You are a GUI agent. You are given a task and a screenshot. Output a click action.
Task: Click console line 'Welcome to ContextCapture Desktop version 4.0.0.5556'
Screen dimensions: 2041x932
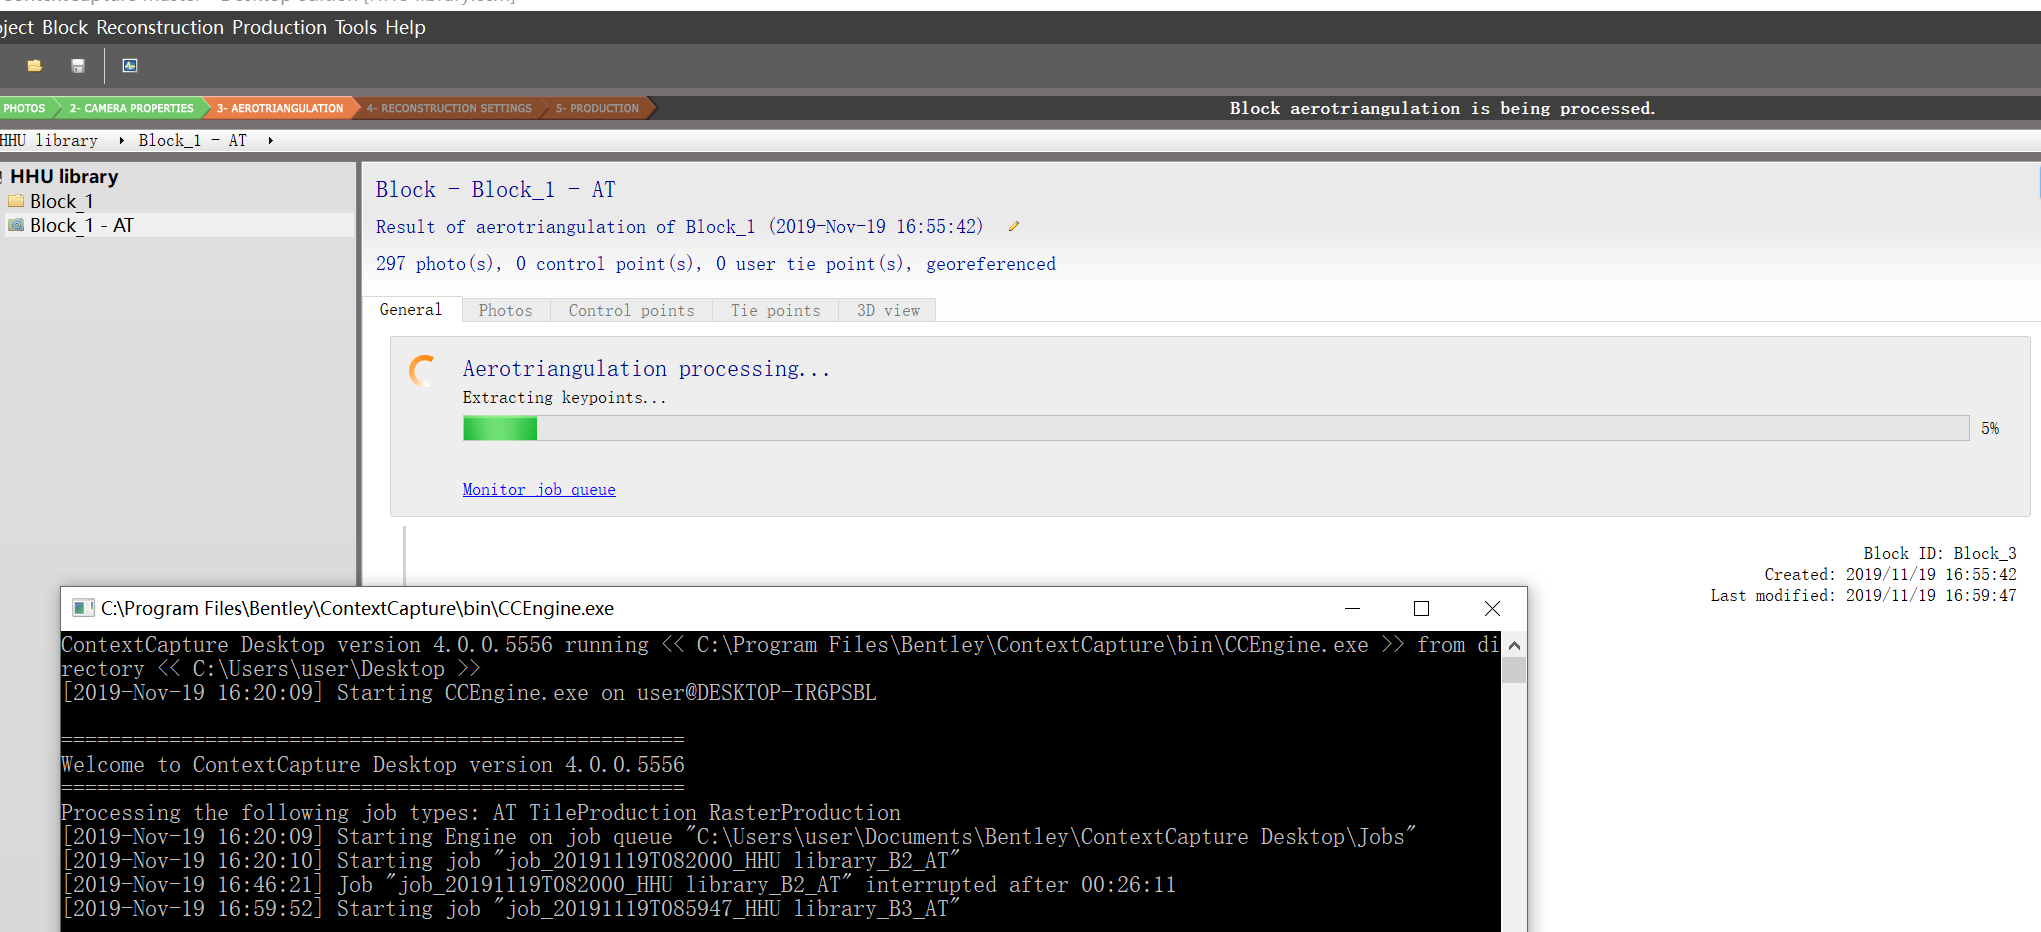(373, 765)
